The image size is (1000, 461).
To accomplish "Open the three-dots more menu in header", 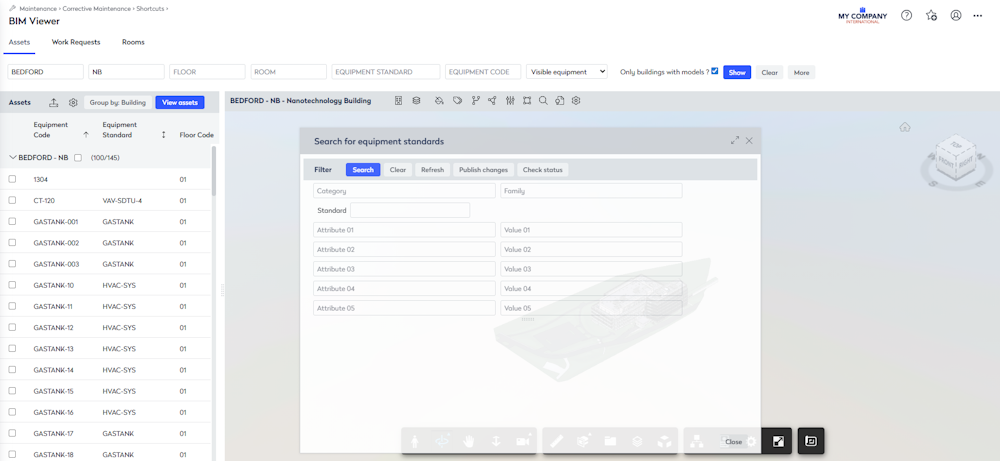I will click(978, 16).
